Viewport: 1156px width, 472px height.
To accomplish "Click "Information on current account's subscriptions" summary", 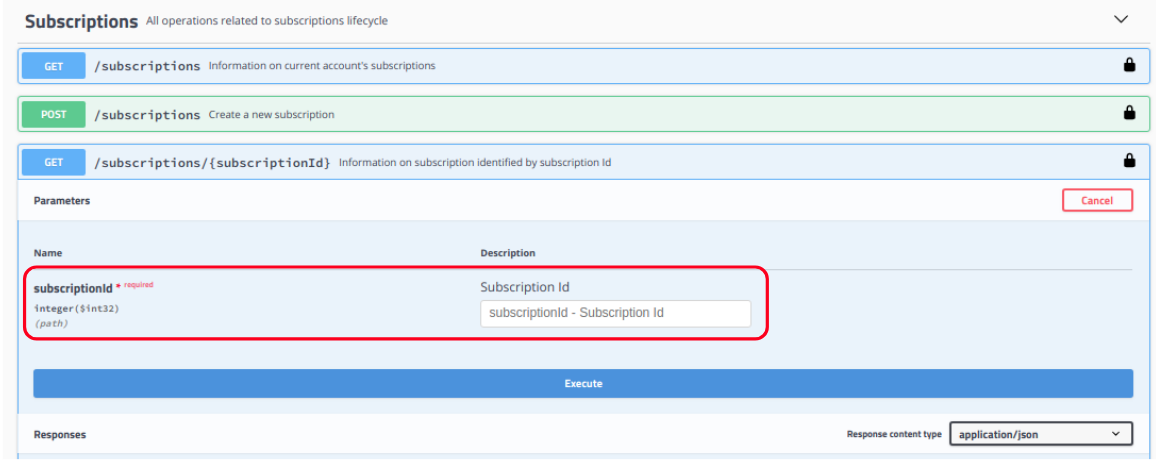I will click(x=321, y=66).
